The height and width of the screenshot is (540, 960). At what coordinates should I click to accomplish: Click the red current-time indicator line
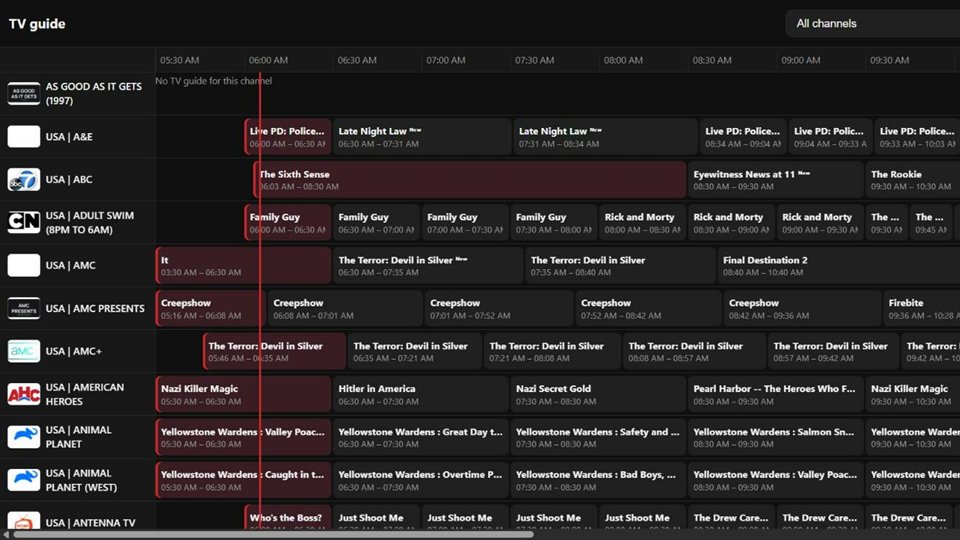click(260, 300)
